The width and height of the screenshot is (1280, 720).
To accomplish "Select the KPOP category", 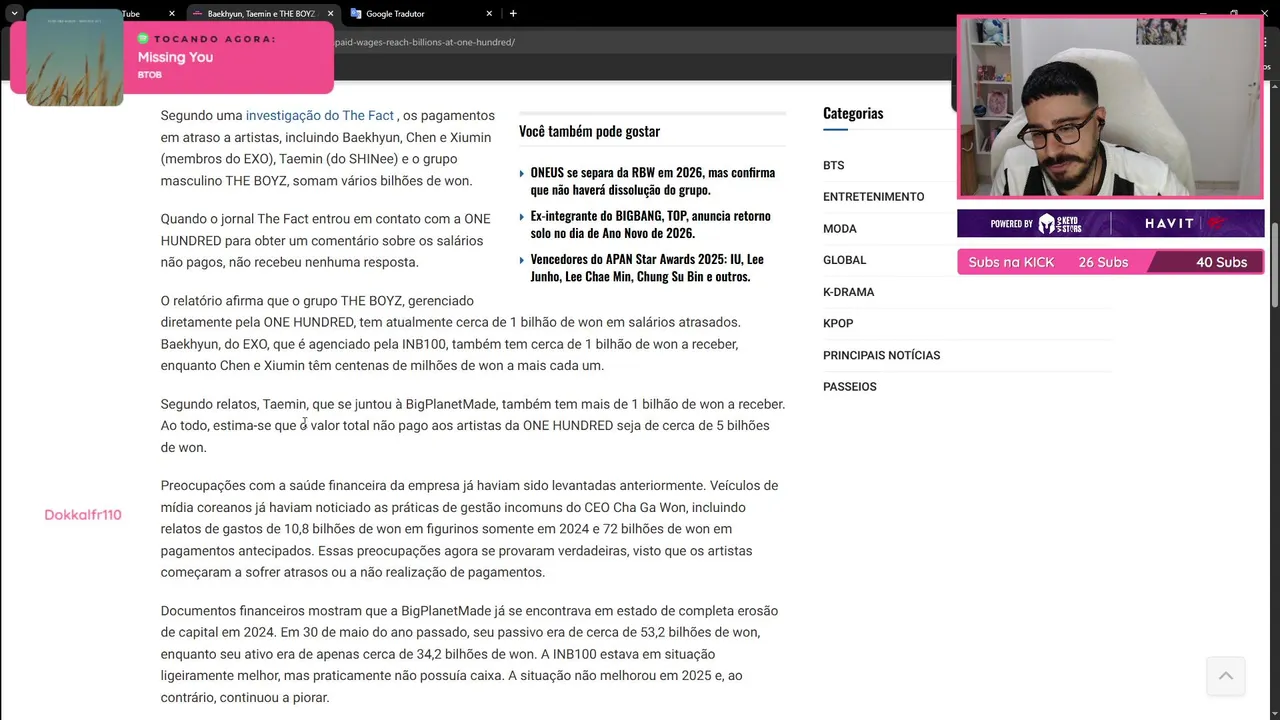I will click(838, 323).
